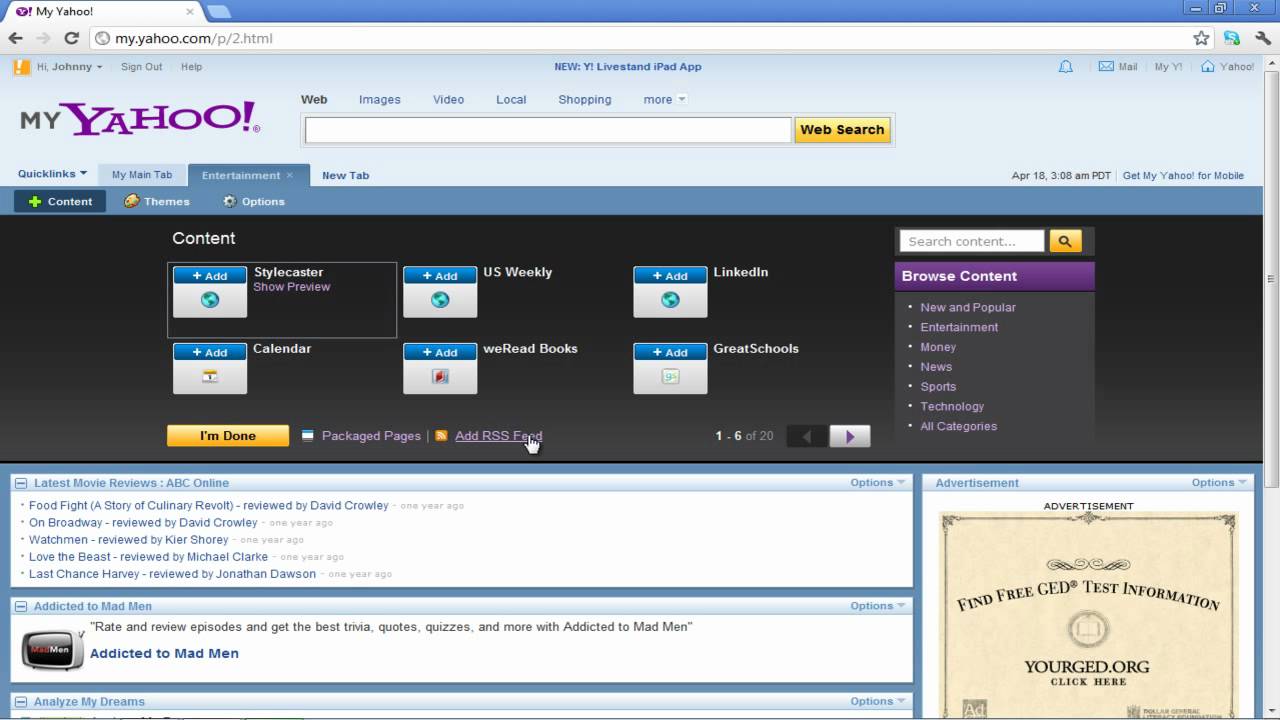
Task: Collapse the Analyze My Dreams module
Action: pyautogui.click(x=21, y=702)
